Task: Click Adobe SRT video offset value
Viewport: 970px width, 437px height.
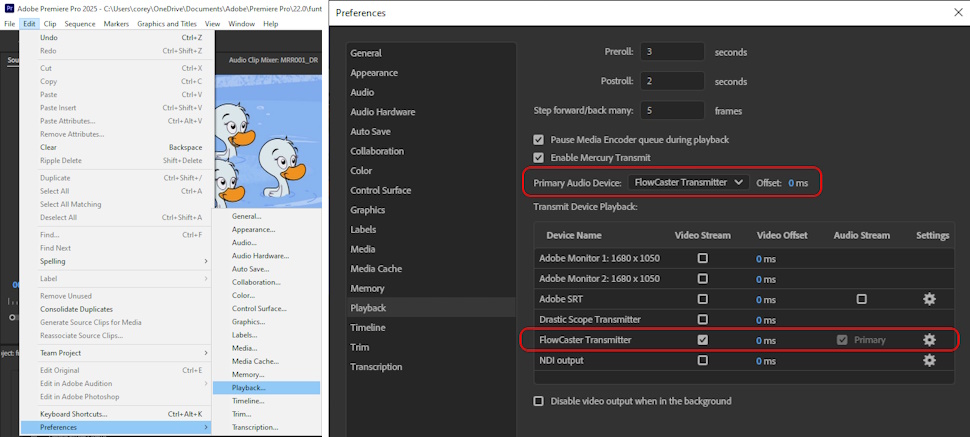Action: click(766, 300)
